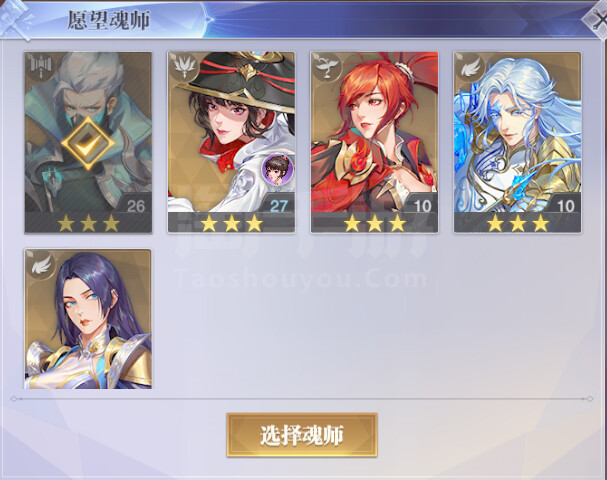Select the red-haired character card

(x=374, y=142)
